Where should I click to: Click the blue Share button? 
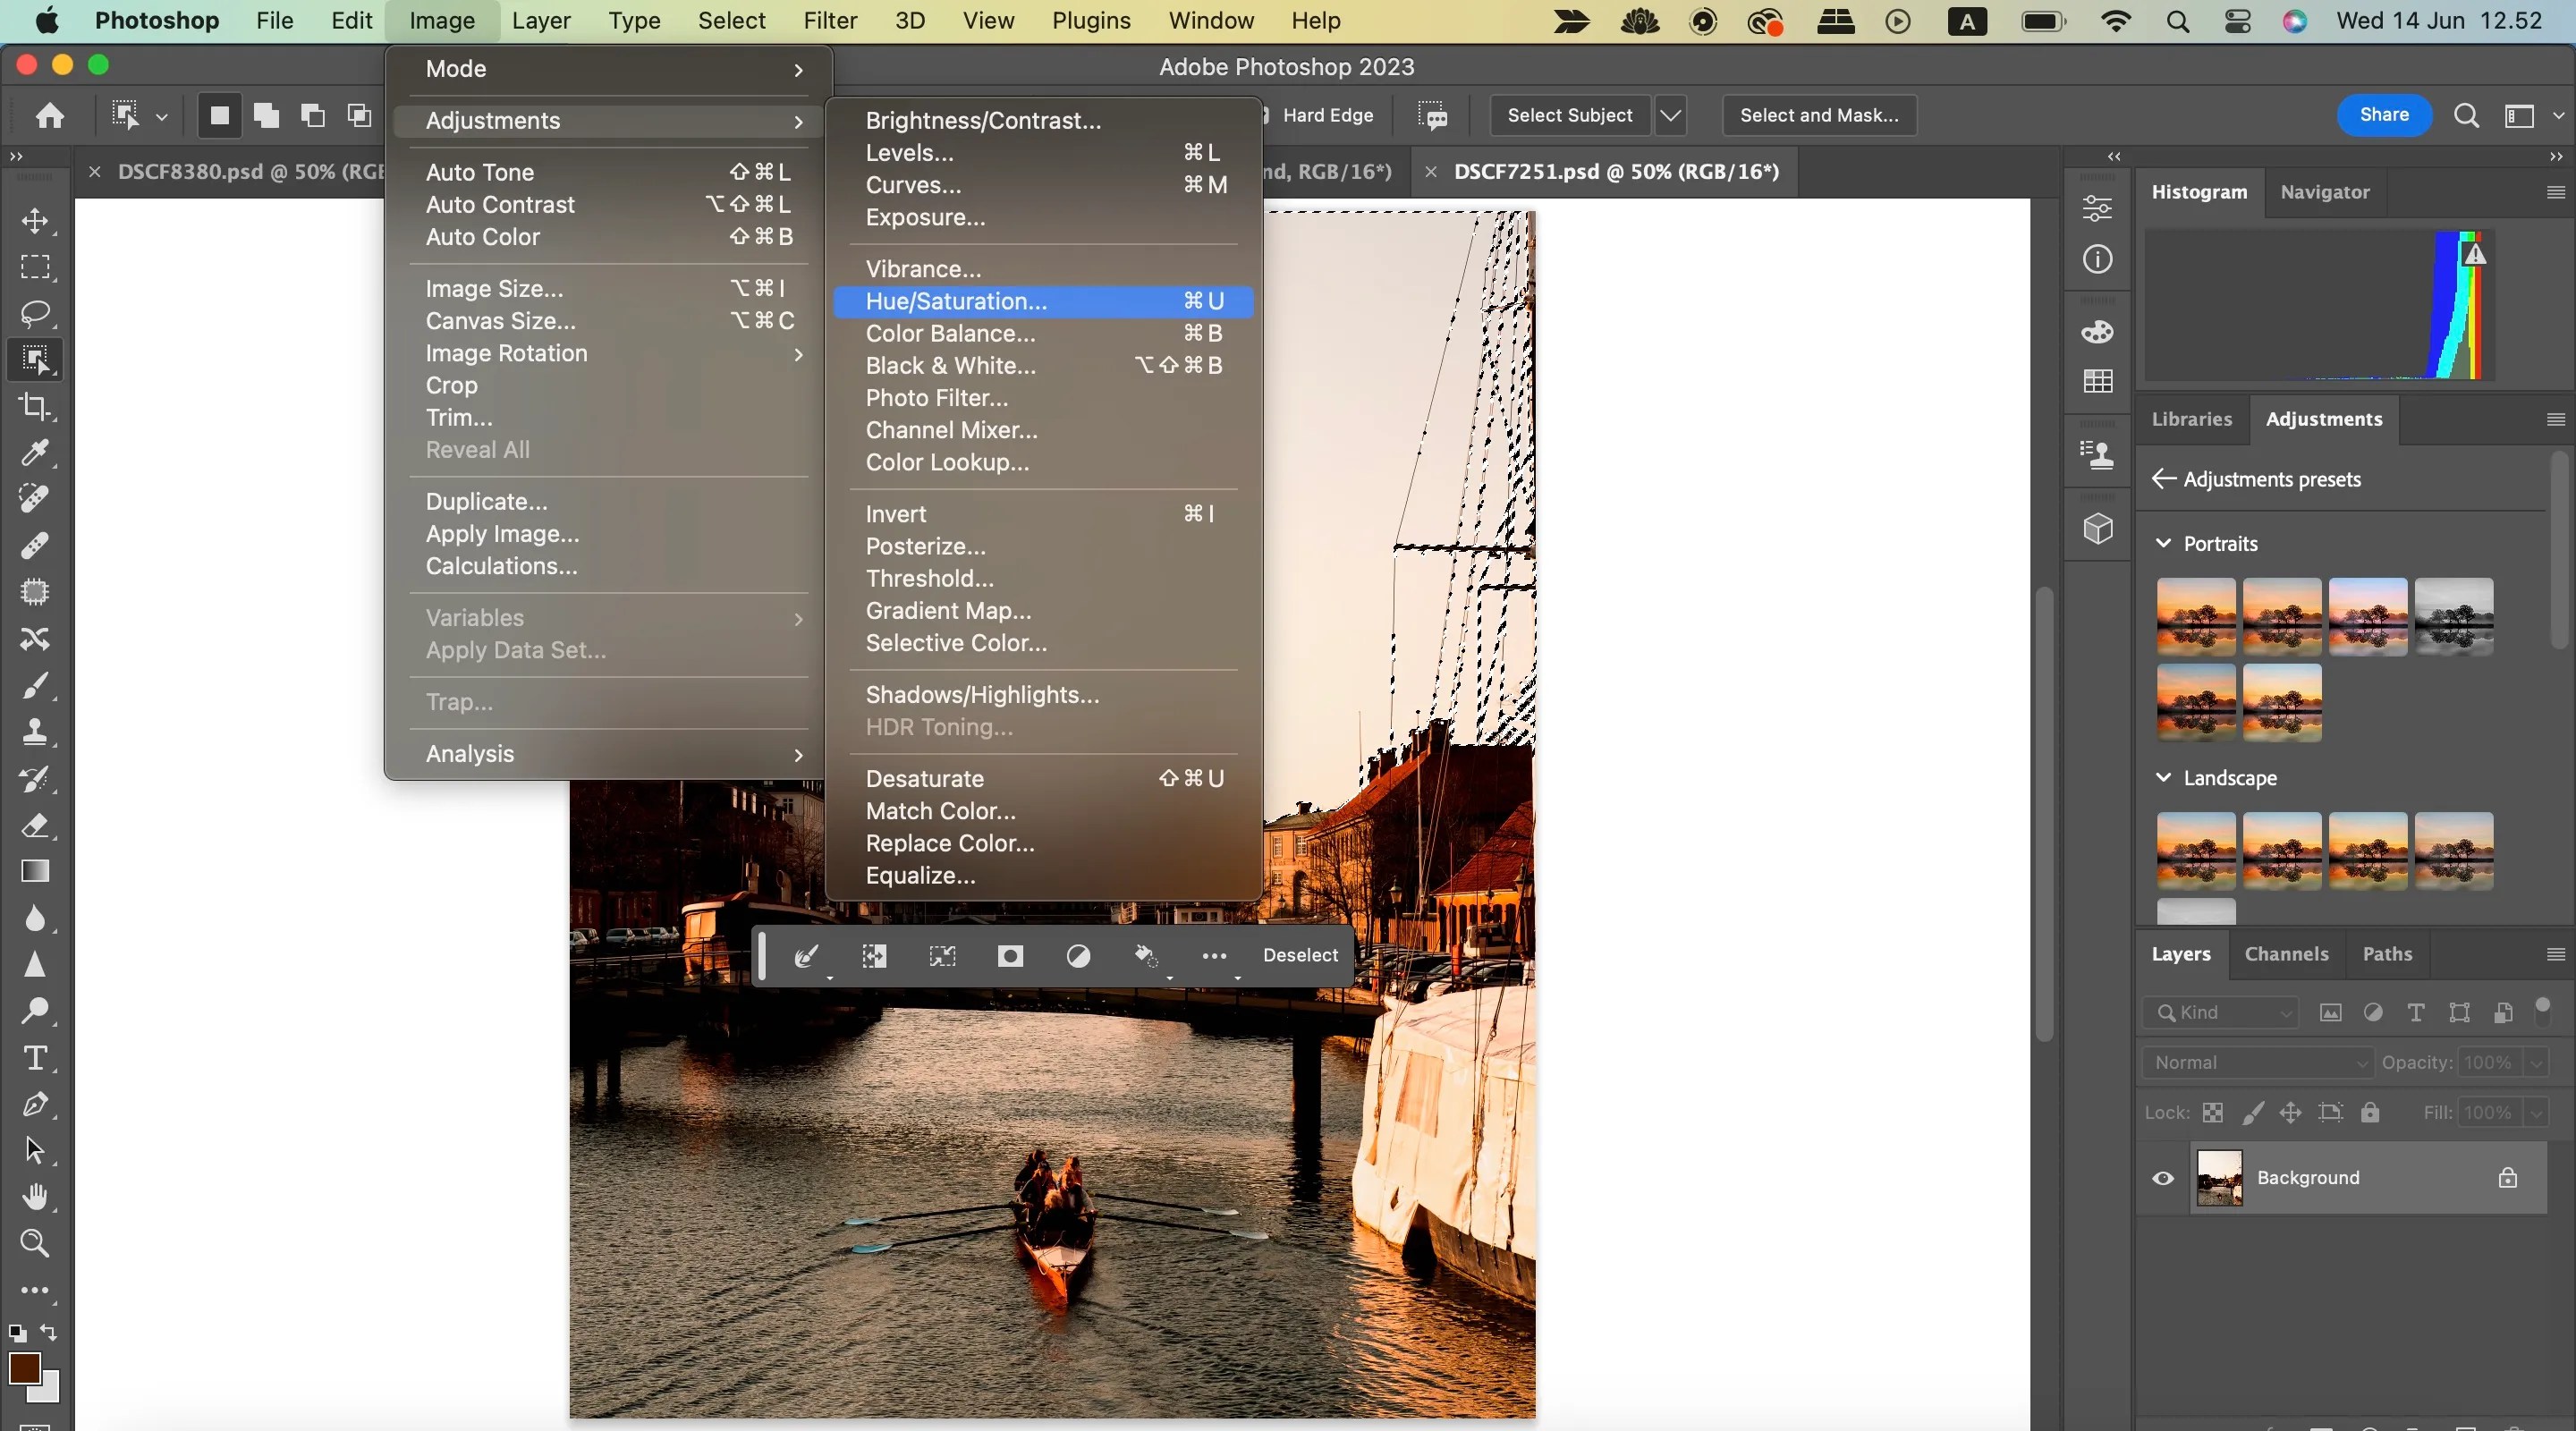tap(2384, 115)
